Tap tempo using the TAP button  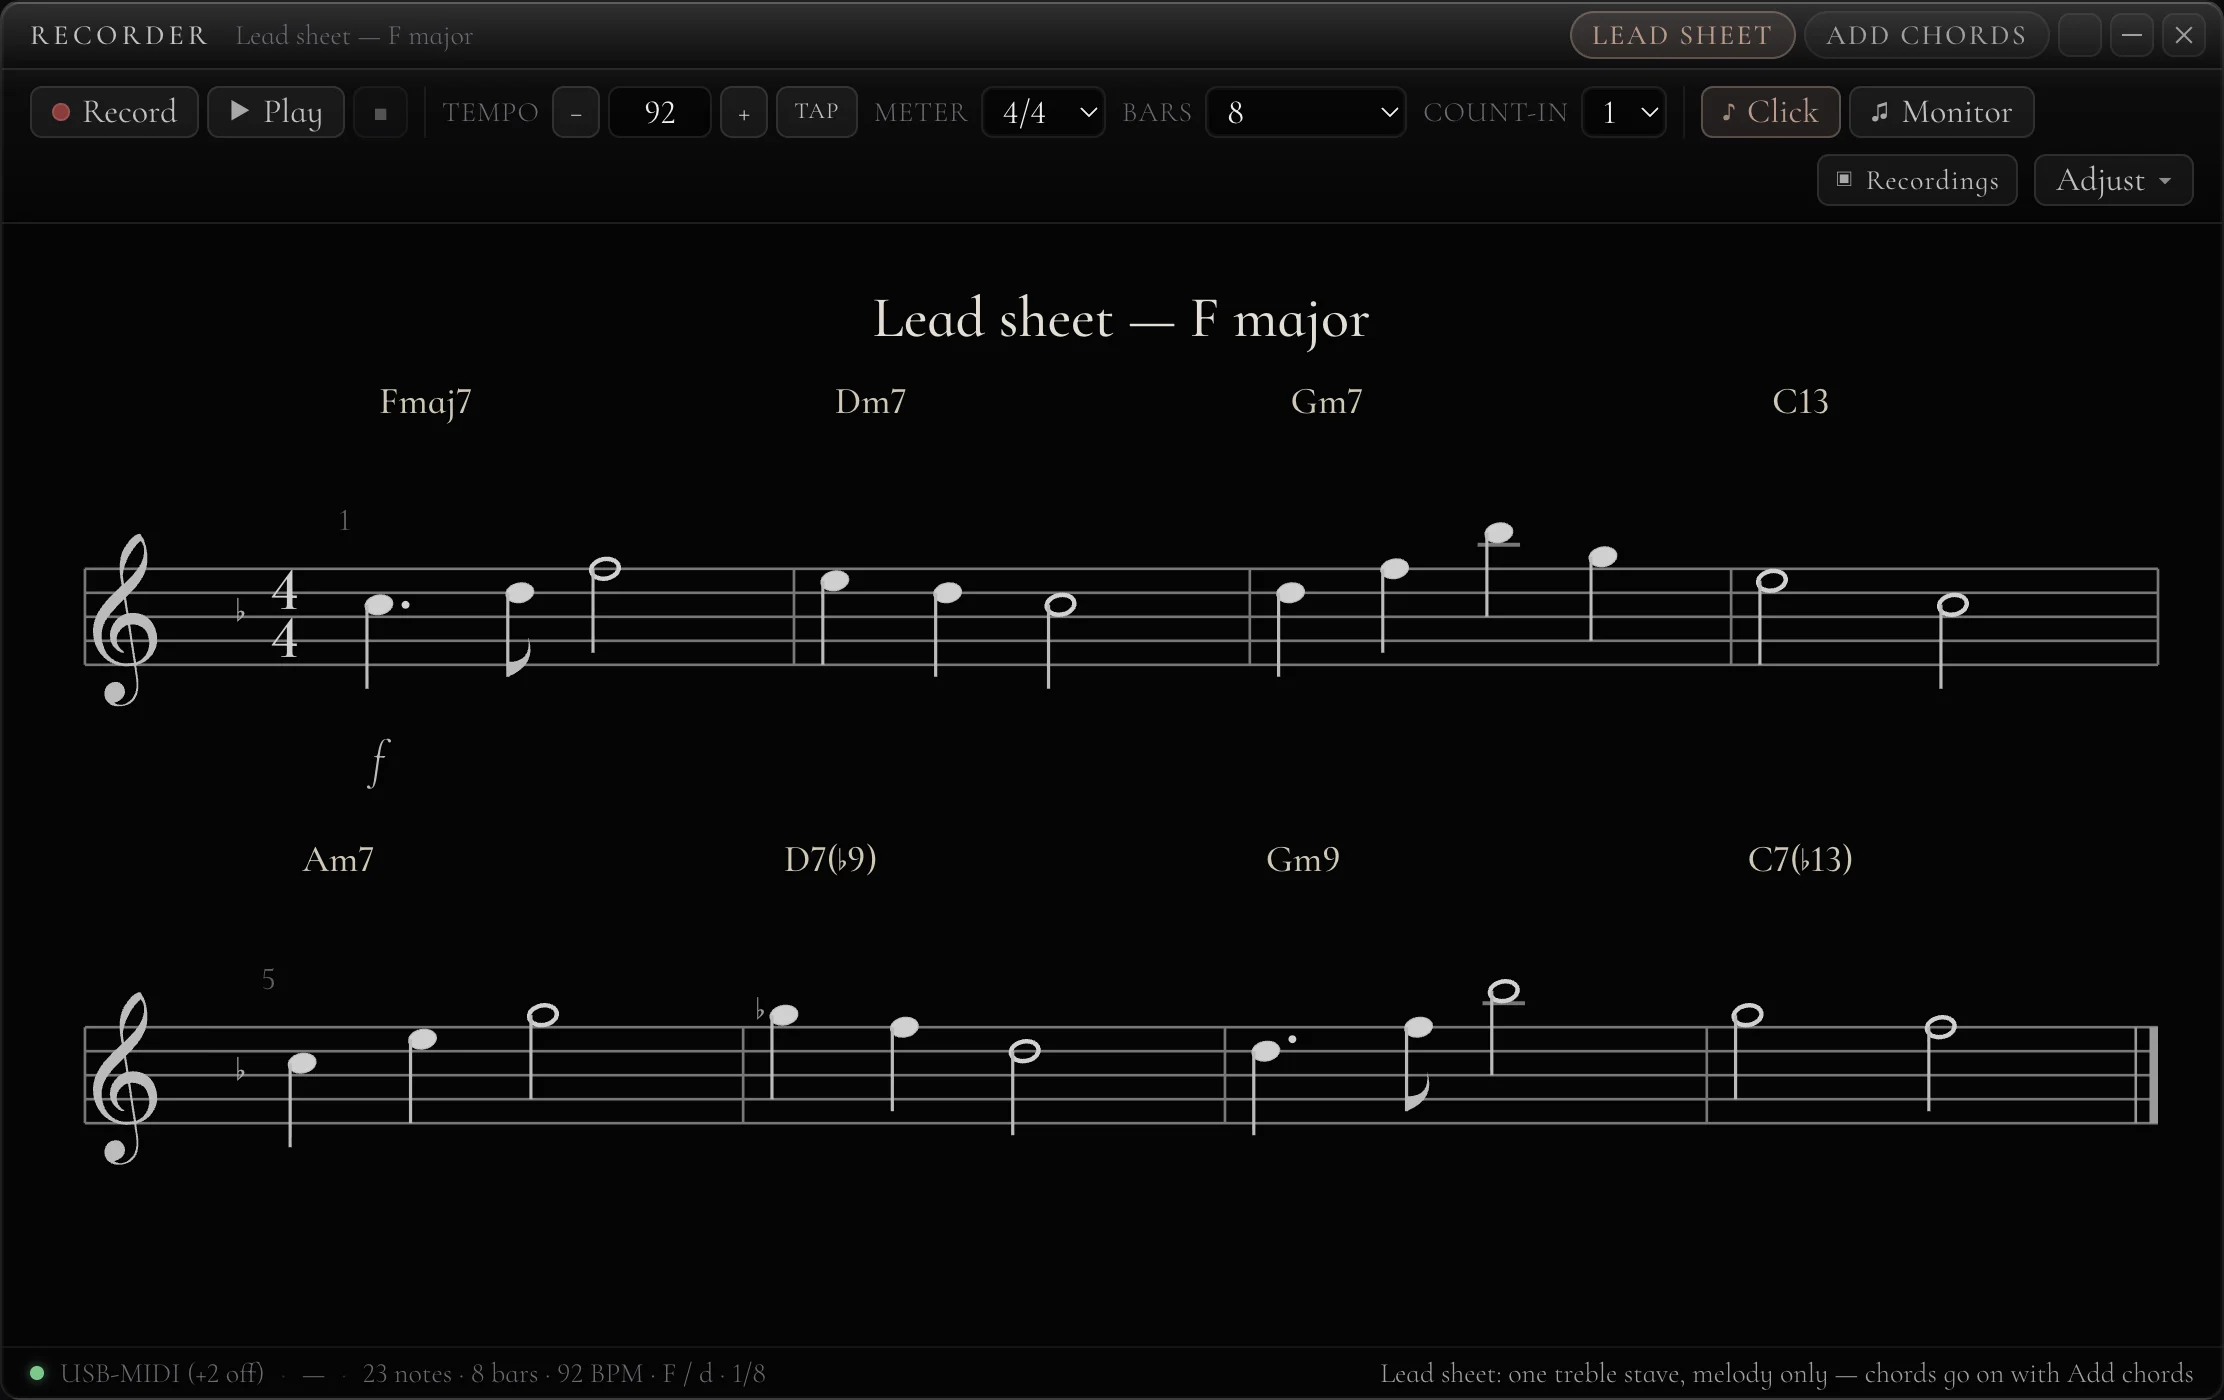pyautogui.click(x=817, y=112)
